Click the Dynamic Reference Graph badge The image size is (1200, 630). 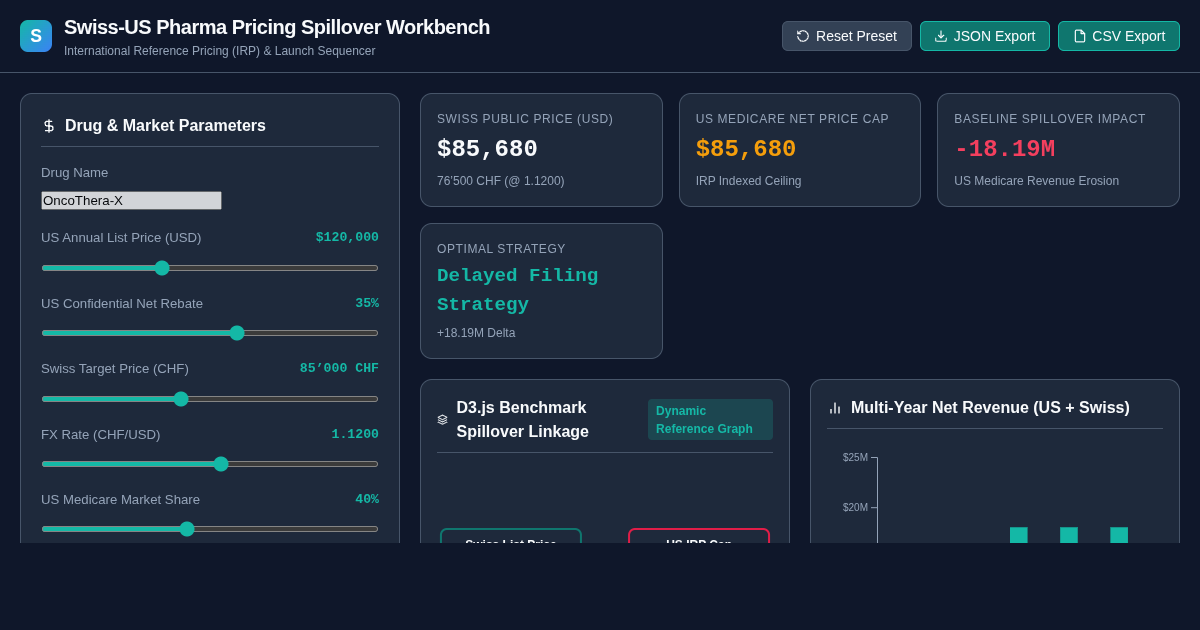click(x=710, y=420)
